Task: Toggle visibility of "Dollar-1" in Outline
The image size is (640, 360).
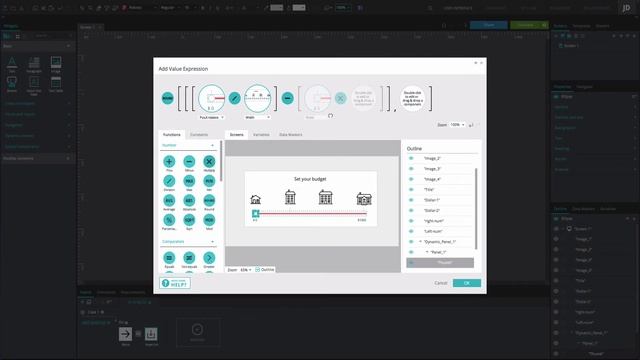Action: point(411,200)
